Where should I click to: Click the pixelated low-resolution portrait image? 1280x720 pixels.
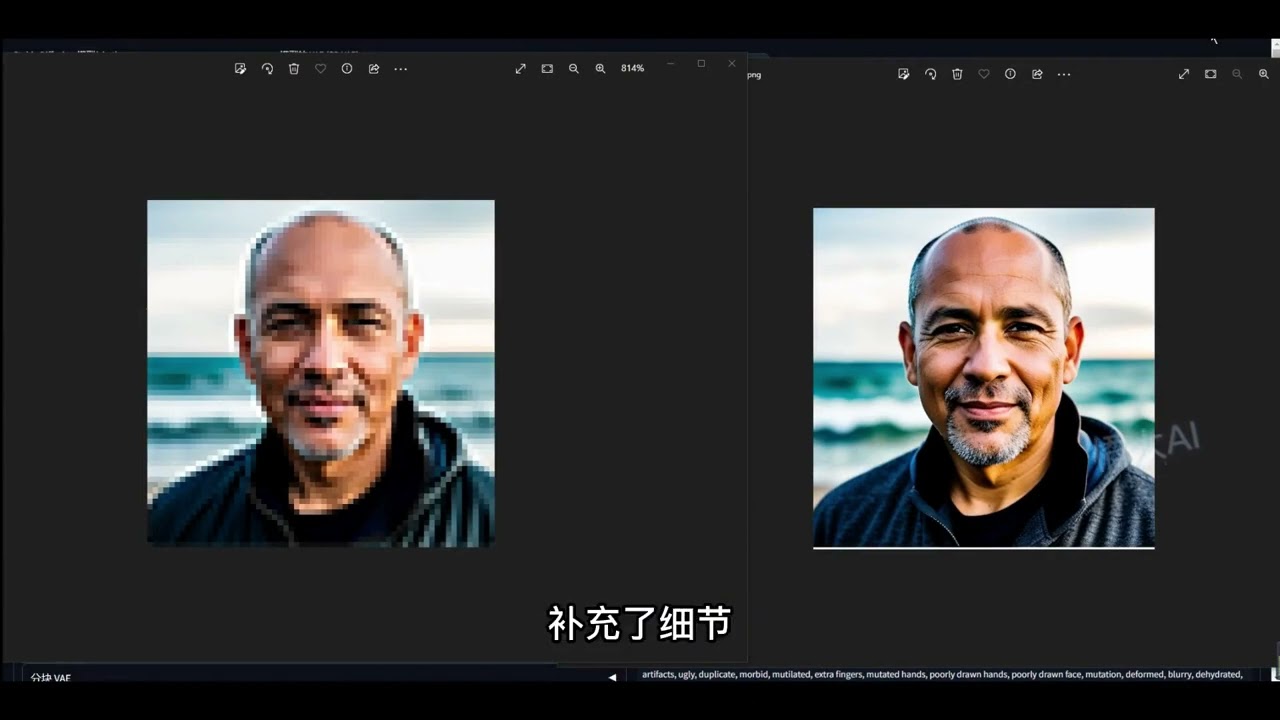321,373
